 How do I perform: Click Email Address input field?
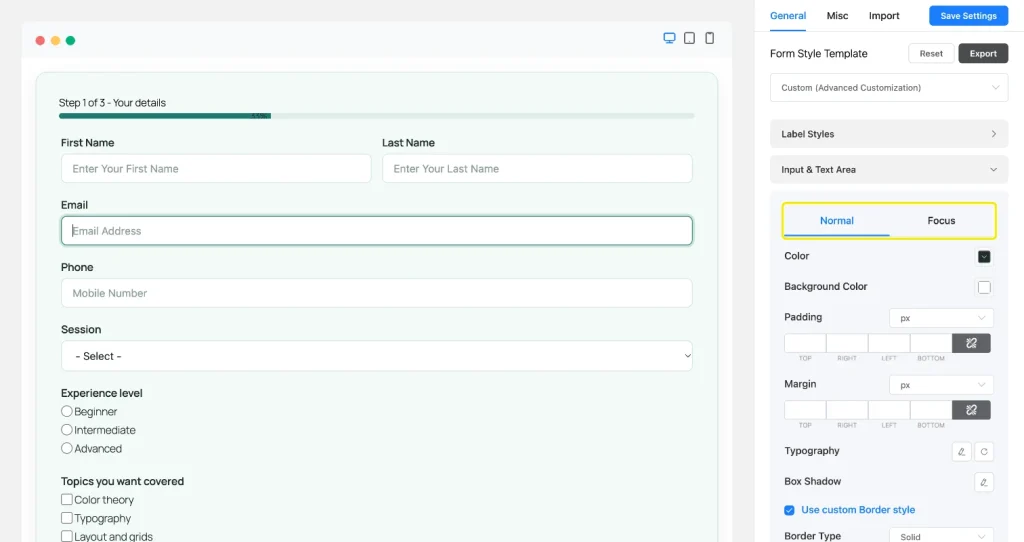(x=377, y=231)
